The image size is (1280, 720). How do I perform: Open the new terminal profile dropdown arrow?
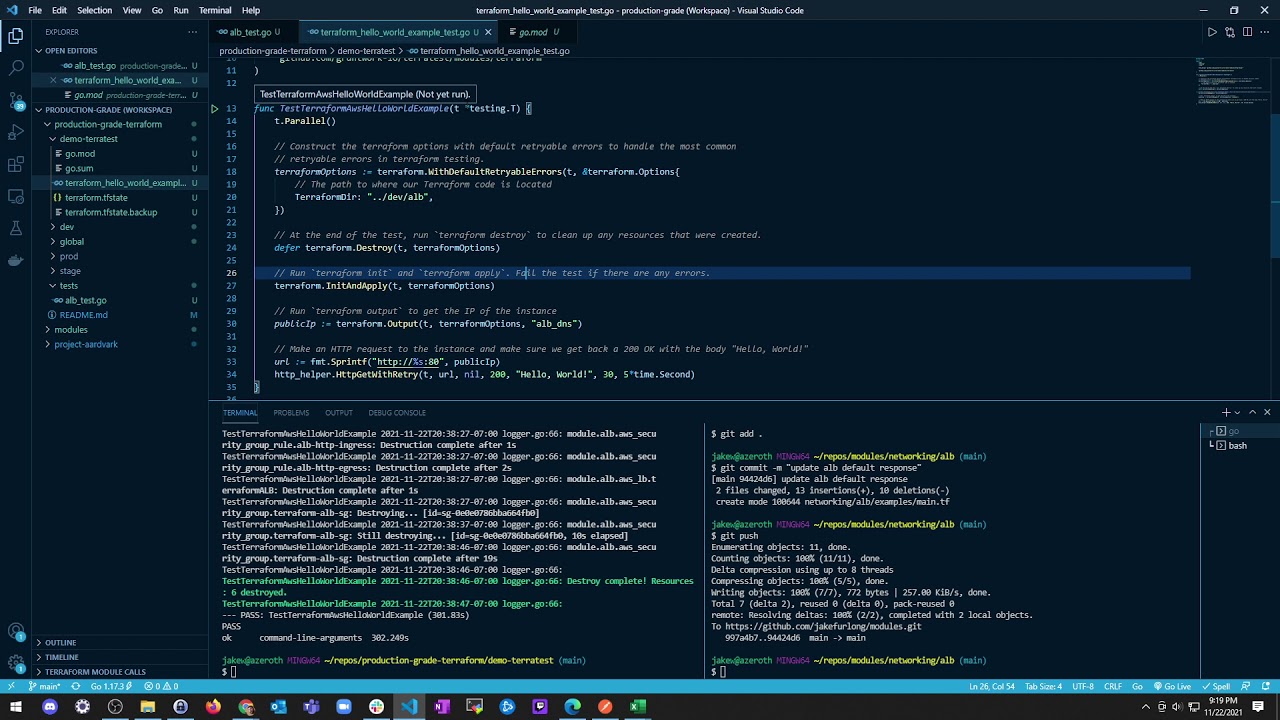point(1238,412)
